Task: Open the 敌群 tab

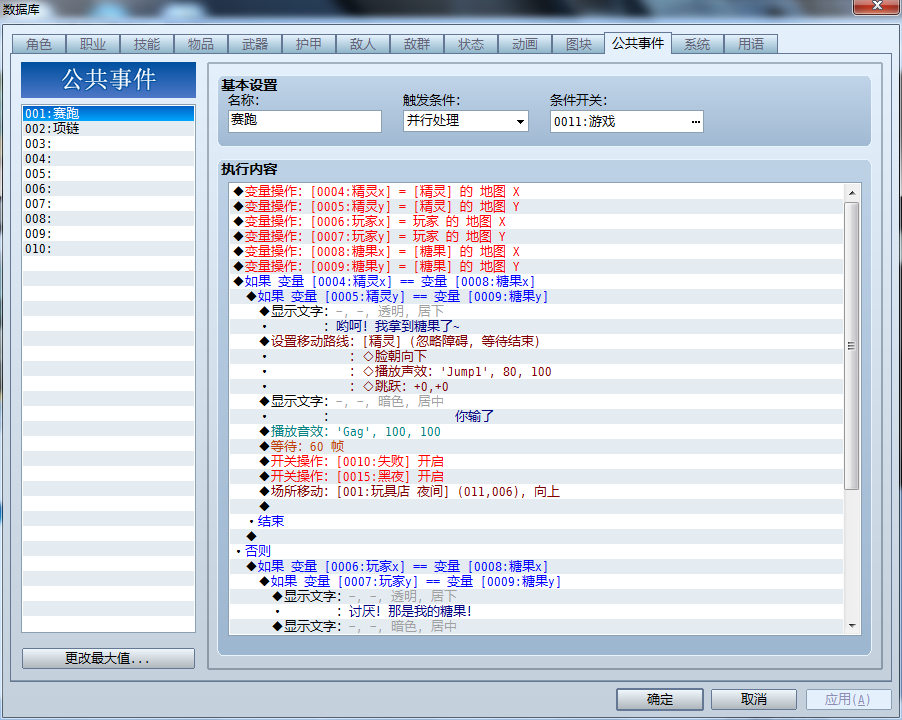Action: pos(417,44)
